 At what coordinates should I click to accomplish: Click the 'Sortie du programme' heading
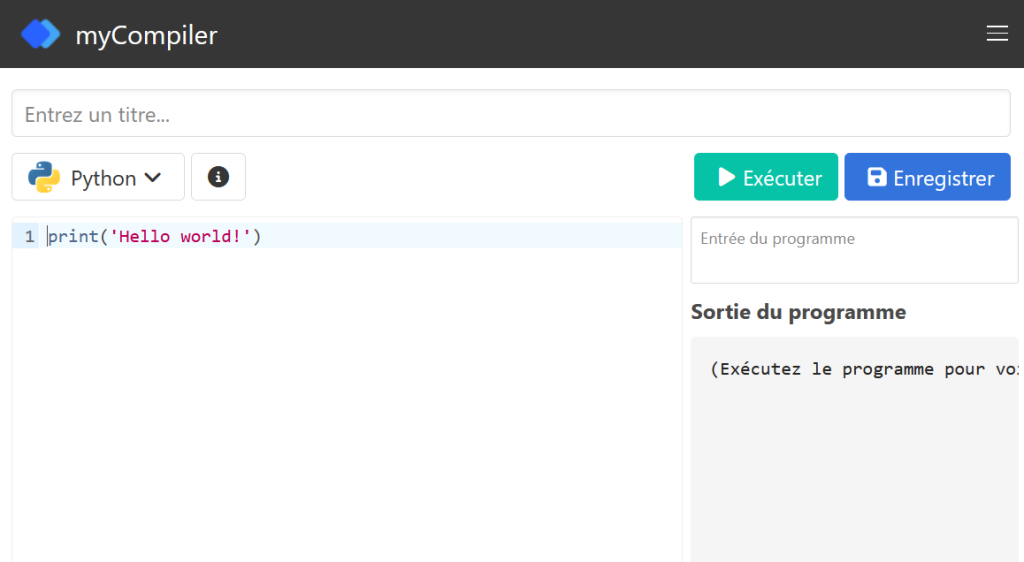click(x=798, y=312)
